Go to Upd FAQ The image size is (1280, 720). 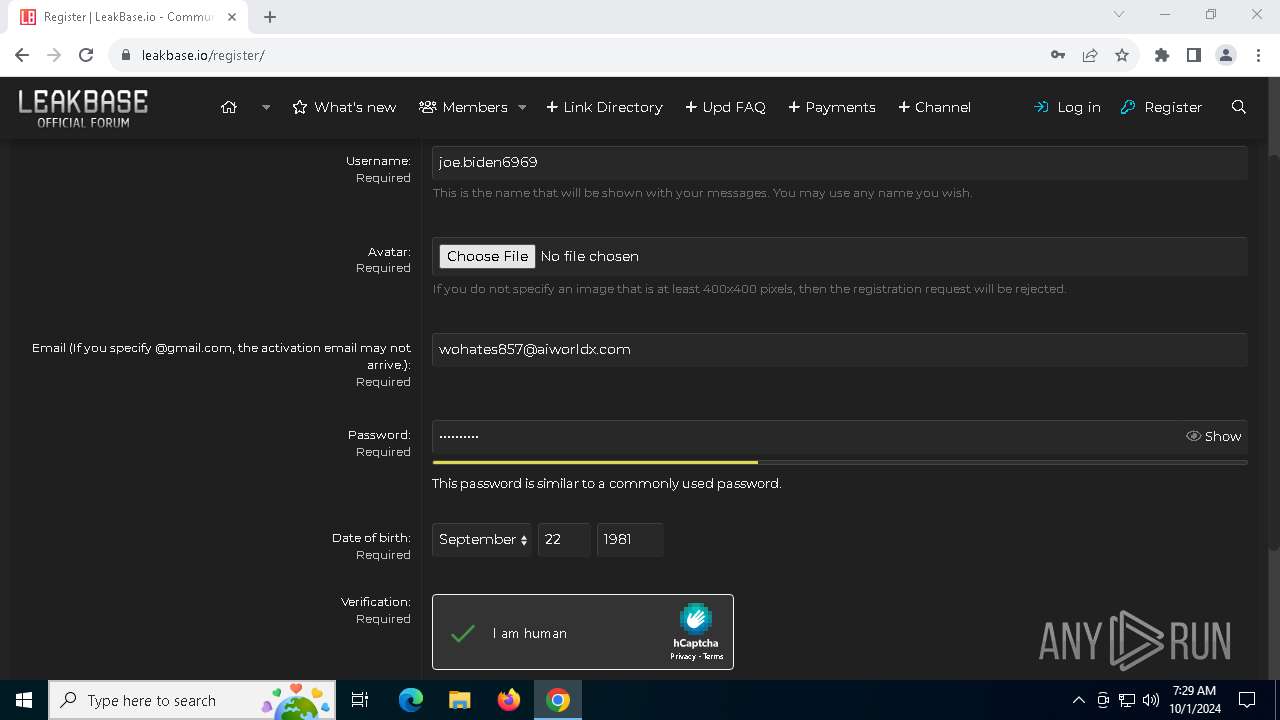725,107
